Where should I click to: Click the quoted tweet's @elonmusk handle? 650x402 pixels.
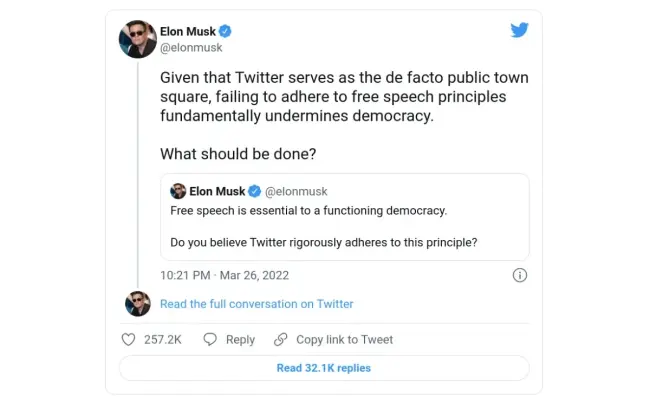tap(297, 191)
